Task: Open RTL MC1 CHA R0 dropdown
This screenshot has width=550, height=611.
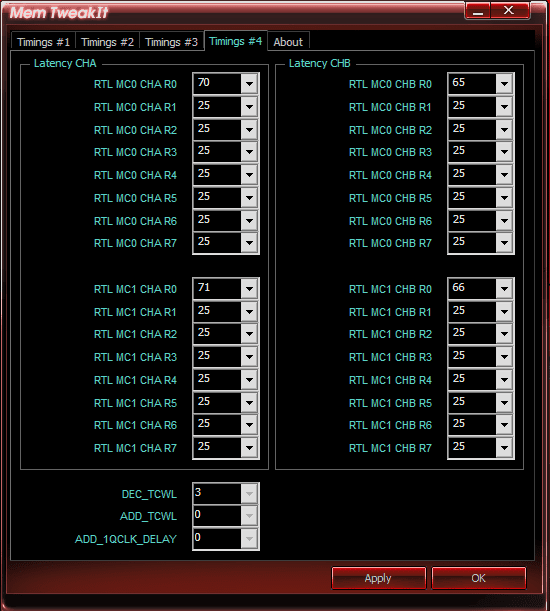Action: (x=249, y=289)
